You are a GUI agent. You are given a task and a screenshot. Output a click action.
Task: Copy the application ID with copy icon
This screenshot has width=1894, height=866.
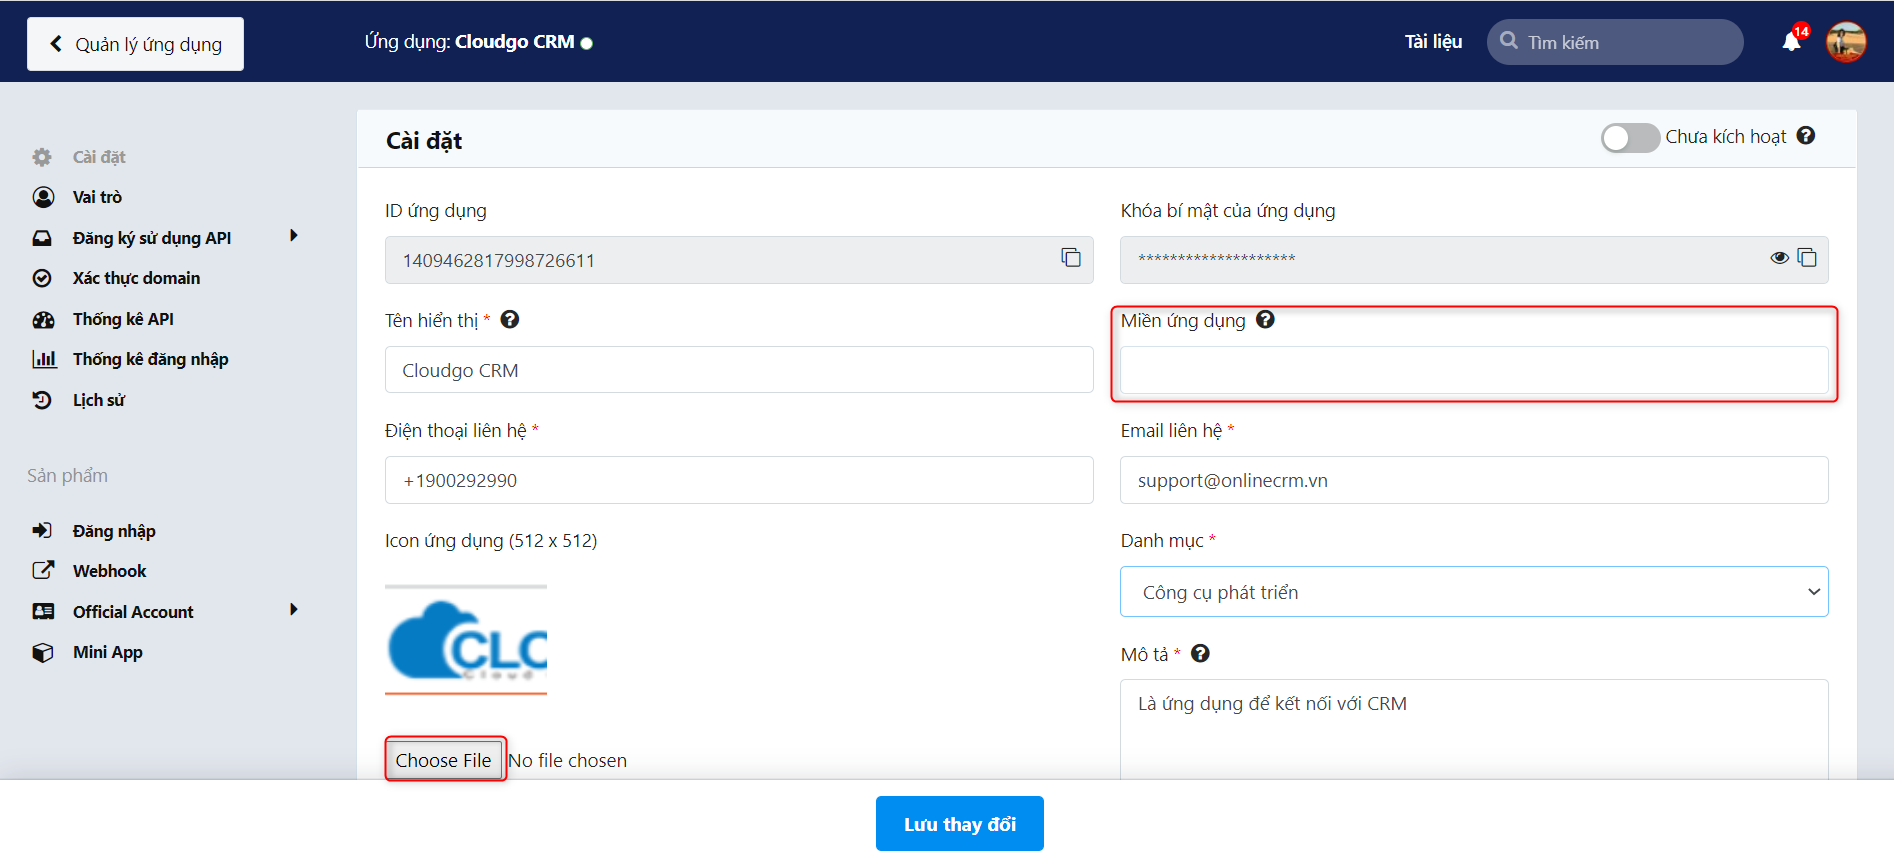click(x=1071, y=258)
